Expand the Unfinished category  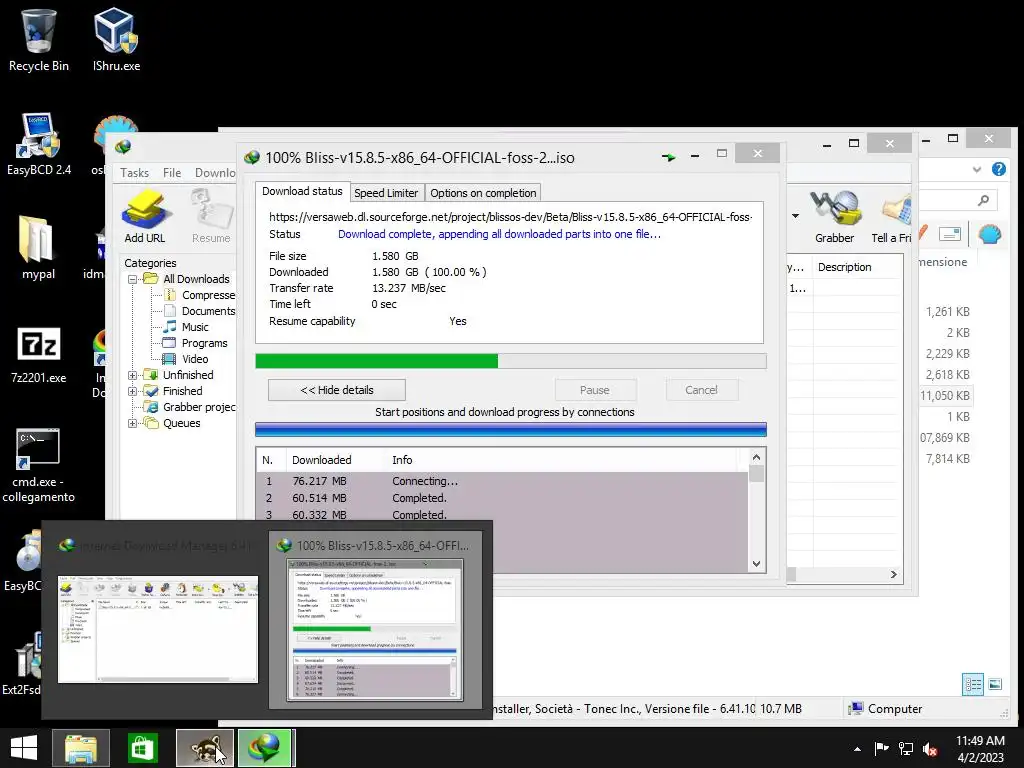[x=133, y=375]
